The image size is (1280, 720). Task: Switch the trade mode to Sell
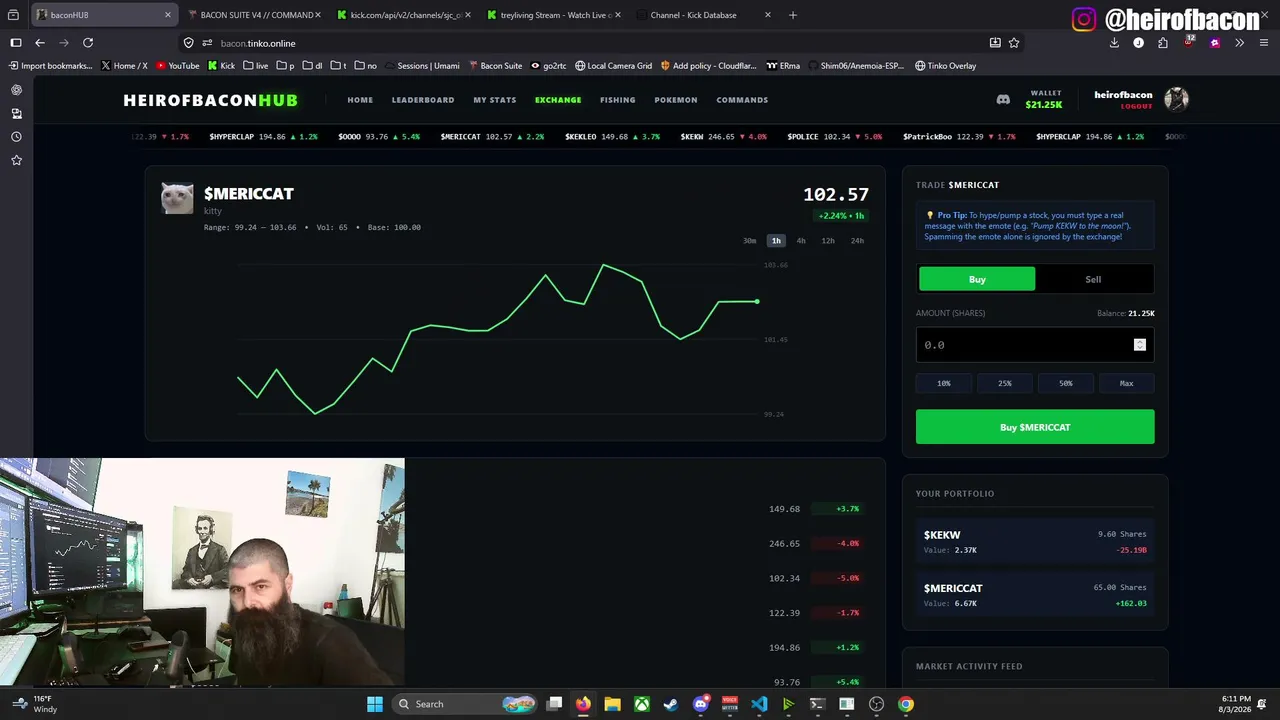(x=1093, y=279)
